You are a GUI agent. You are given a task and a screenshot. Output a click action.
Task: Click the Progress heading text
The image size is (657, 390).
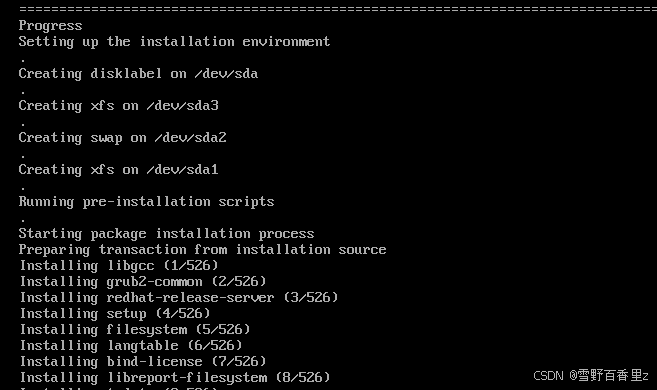50,26
